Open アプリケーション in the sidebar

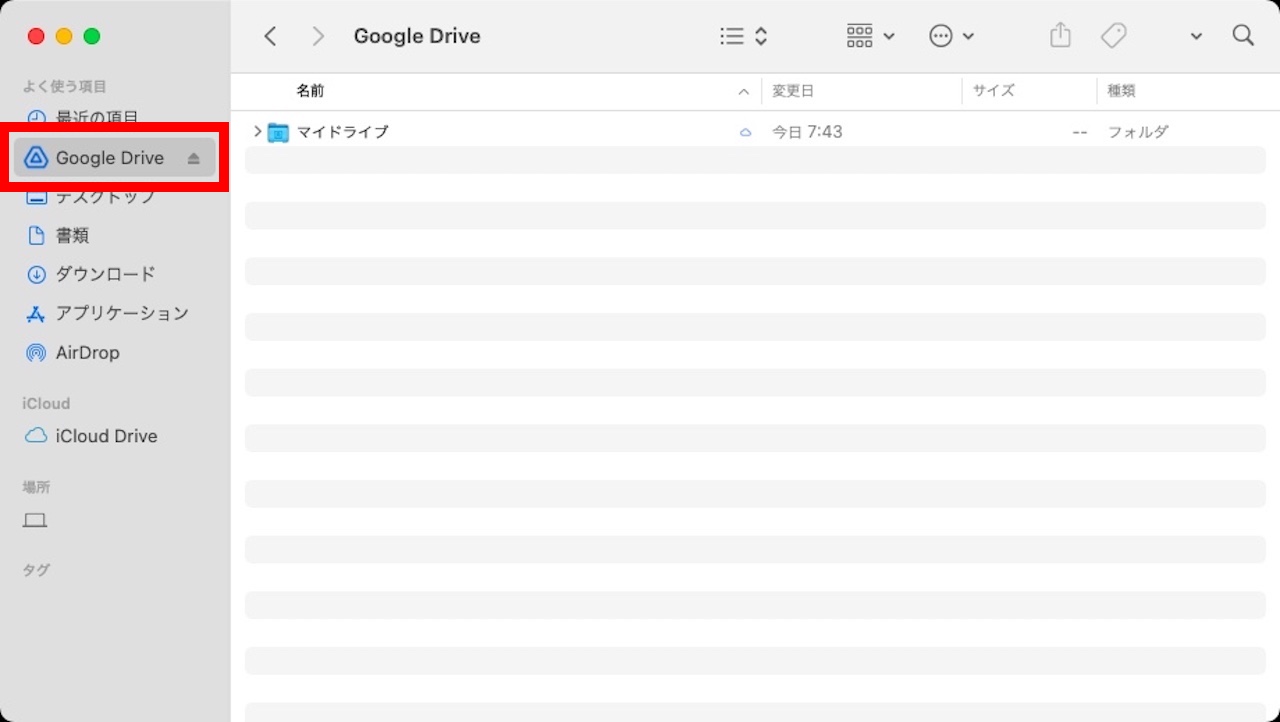point(106,313)
